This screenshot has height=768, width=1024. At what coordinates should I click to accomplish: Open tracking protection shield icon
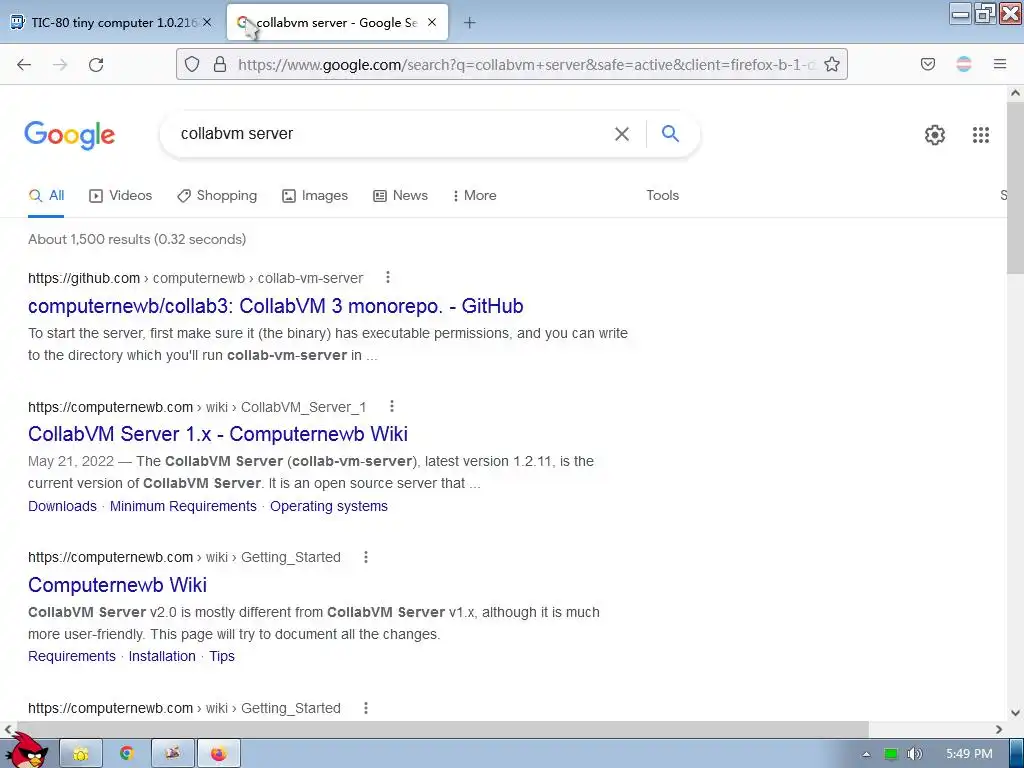(191, 64)
